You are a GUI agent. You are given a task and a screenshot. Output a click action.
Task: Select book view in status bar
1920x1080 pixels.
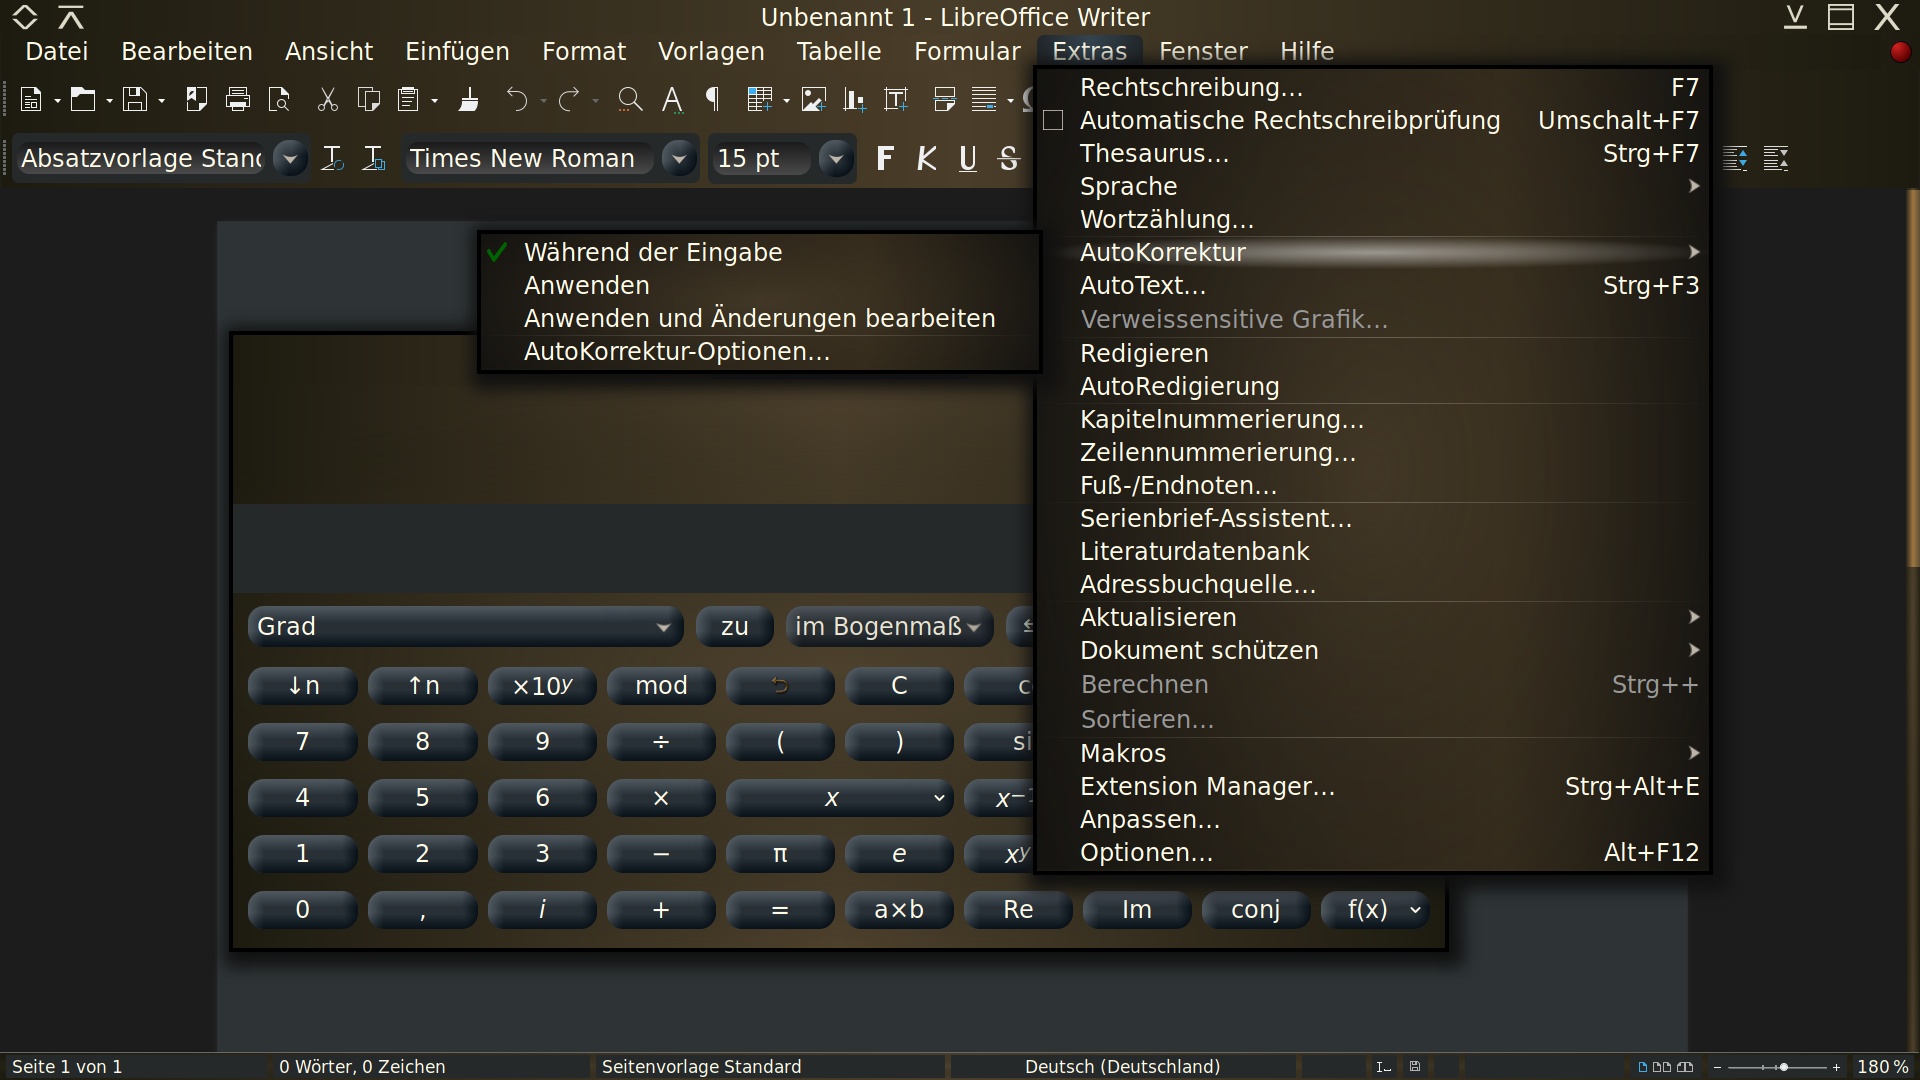tap(1686, 1067)
